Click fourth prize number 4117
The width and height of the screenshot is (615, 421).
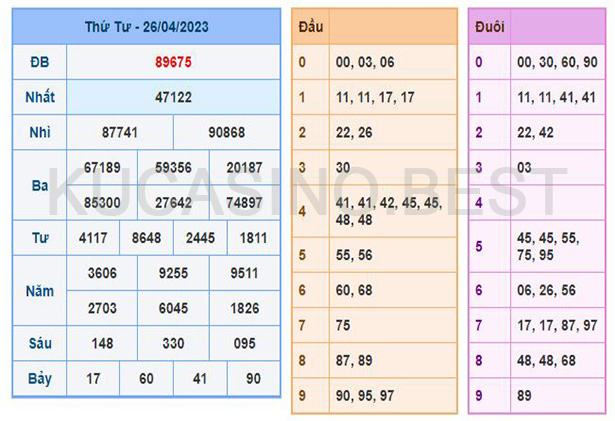(93, 238)
